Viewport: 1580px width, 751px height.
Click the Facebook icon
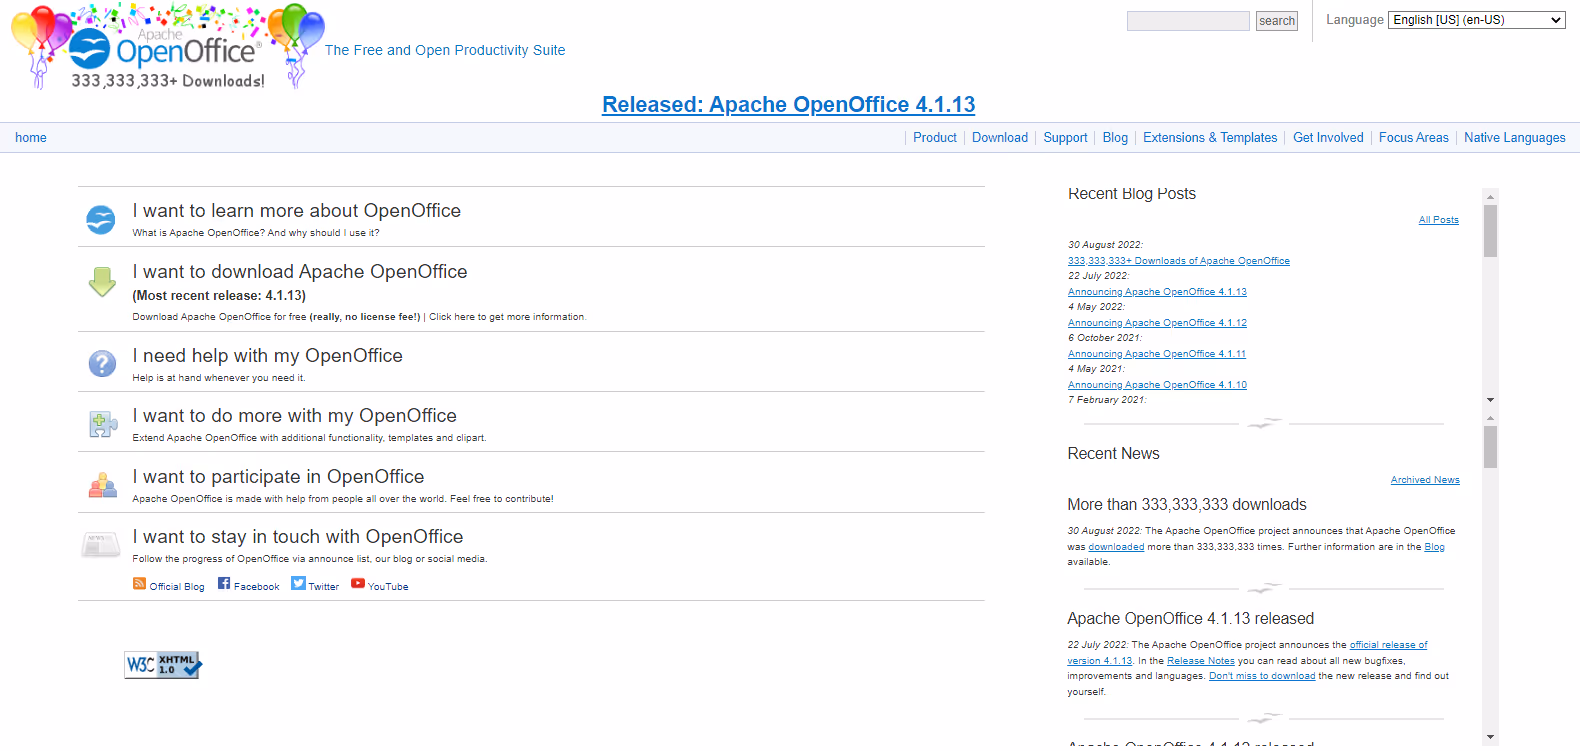(x=224, y=584)
